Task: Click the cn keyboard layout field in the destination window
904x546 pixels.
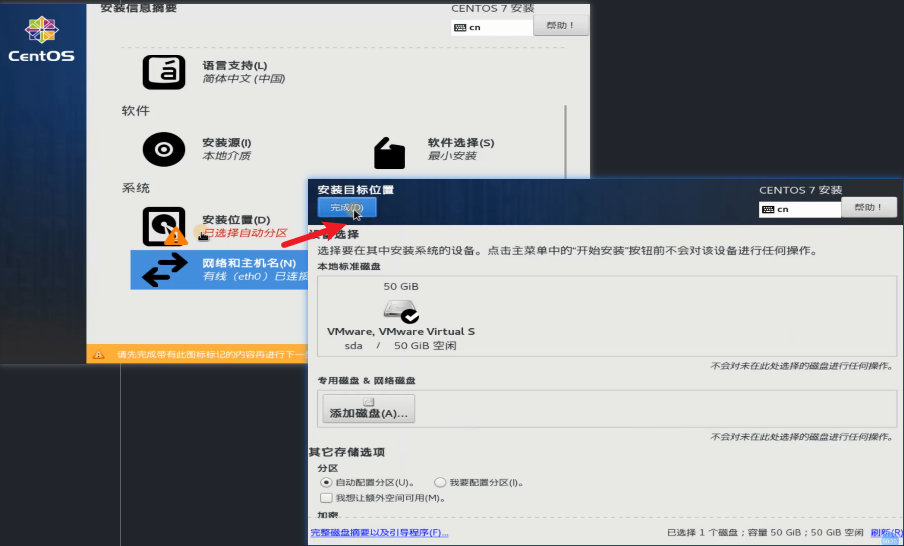Action: (x=800, y=209)
